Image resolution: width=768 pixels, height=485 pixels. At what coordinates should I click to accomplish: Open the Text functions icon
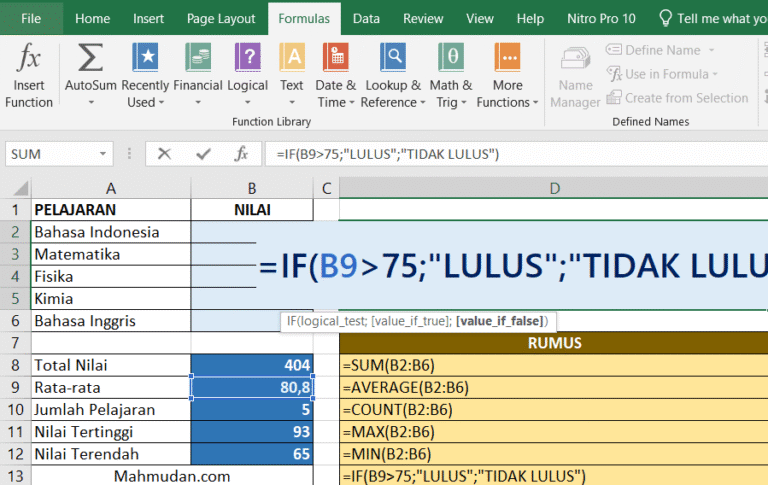292,59
